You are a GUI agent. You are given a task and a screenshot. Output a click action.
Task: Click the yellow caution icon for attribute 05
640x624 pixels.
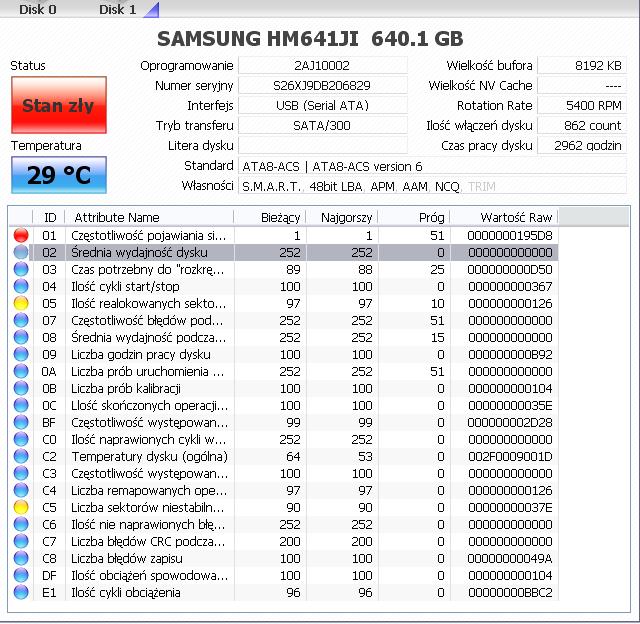[x=21, y=303]
